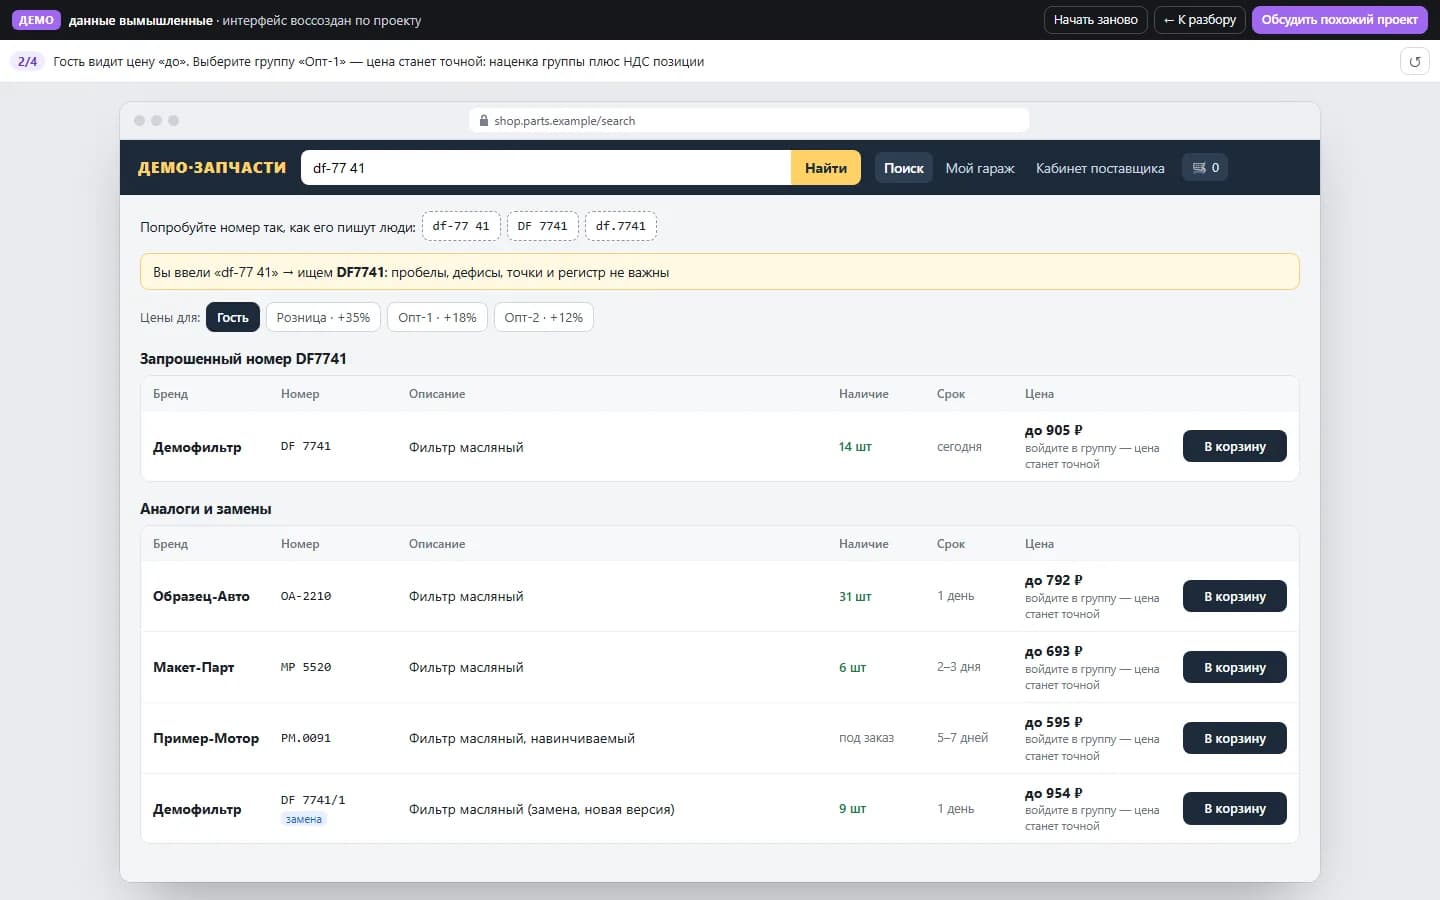Choose the Опт-2 +12% price group
The image size is (1440, 900).
click(x=544, y=318)
